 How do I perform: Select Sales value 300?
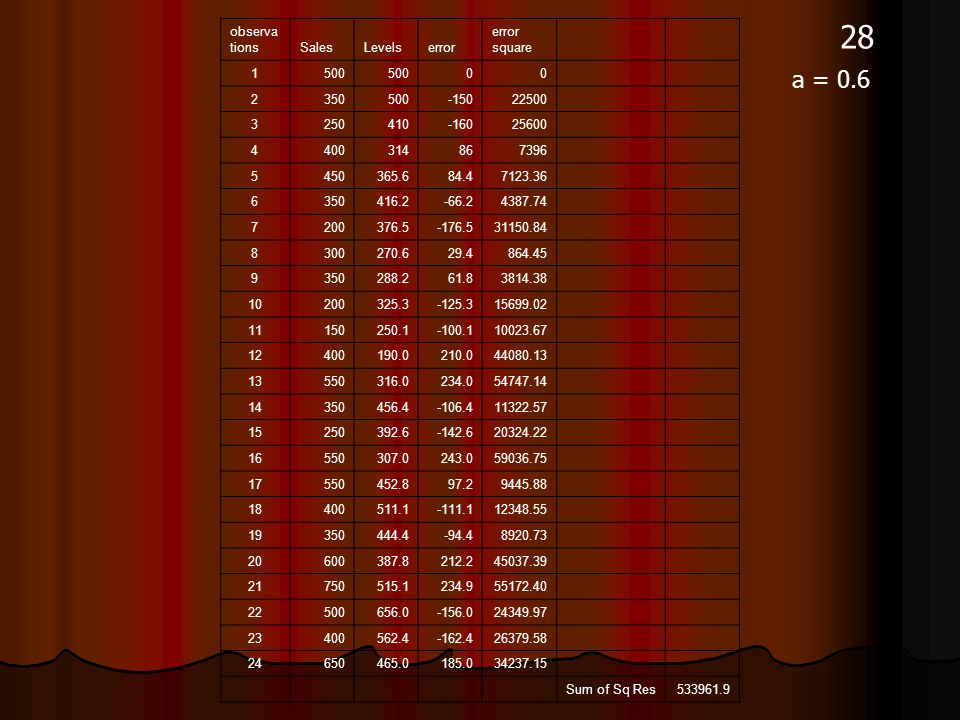(x=334, y=253)
